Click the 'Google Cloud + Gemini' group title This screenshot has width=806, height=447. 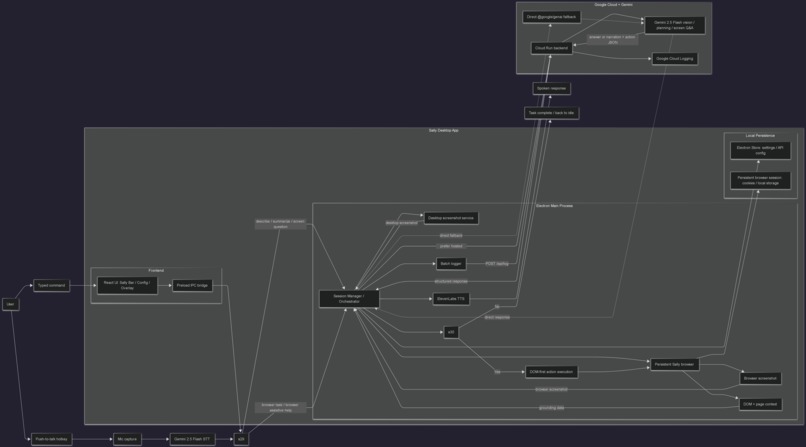pos(613,5)
